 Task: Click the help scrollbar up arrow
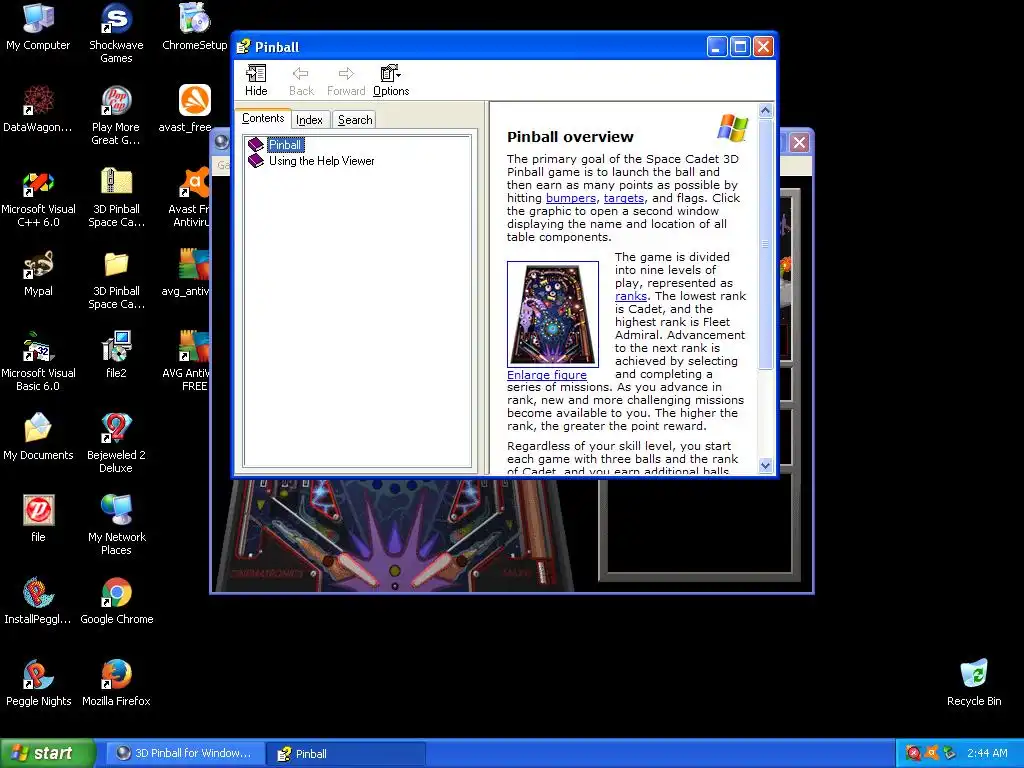pos(765,110)
